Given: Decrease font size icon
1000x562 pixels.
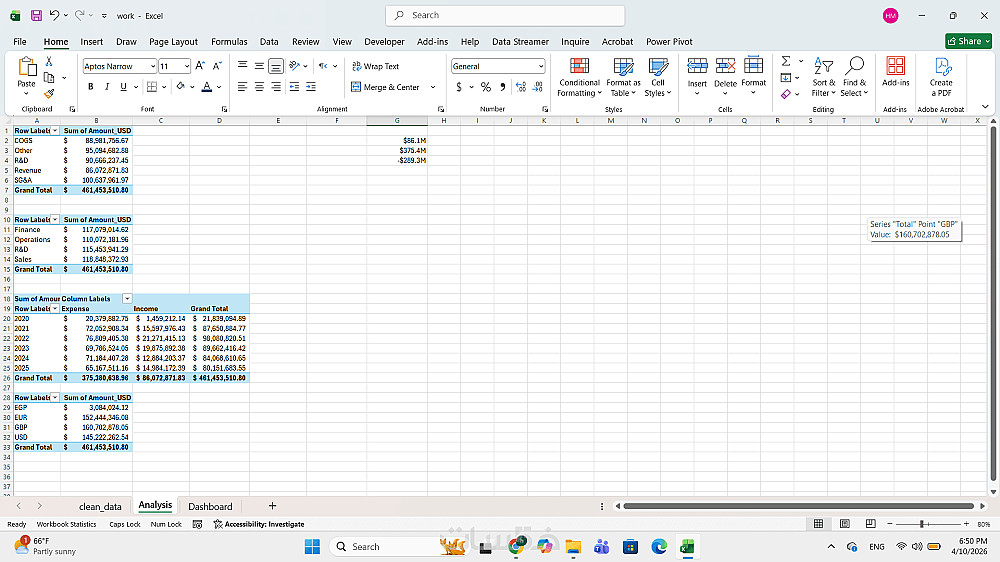Looking at the screenshot, I should [x=217, y=66].
